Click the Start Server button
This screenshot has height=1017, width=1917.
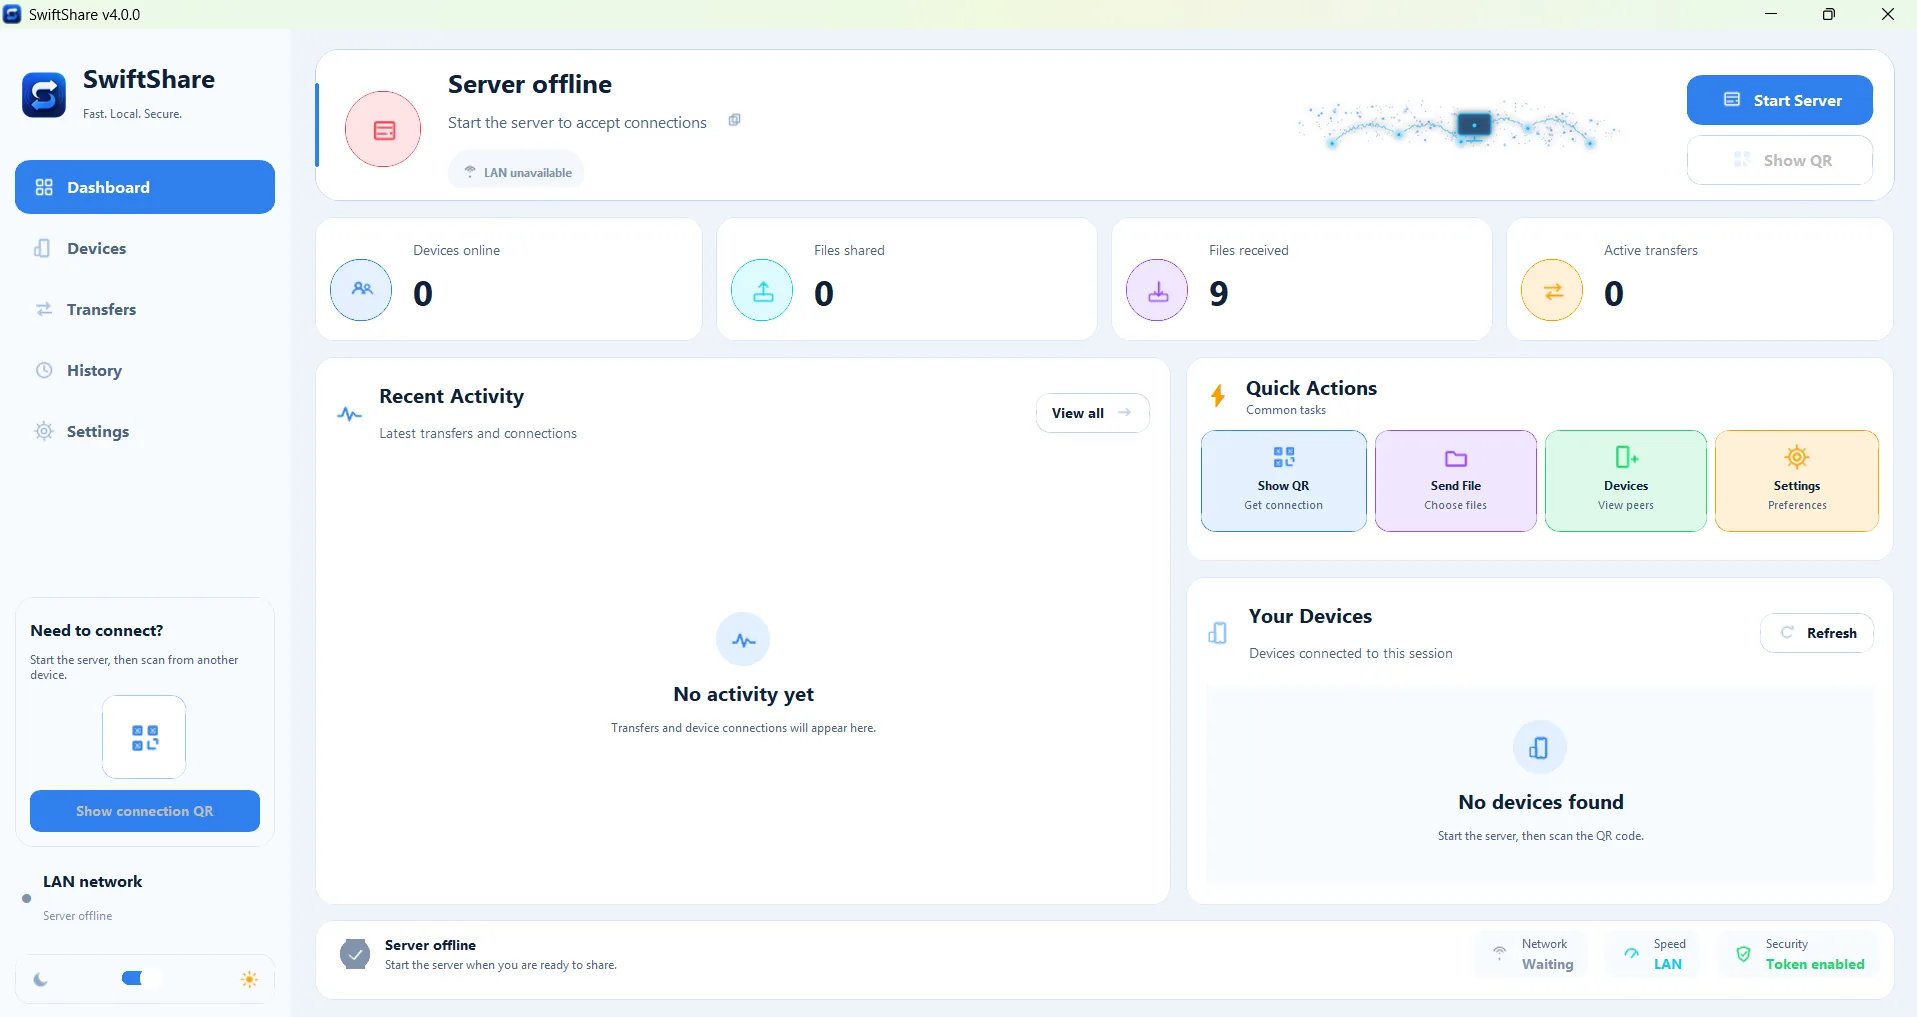[1779, 100]
